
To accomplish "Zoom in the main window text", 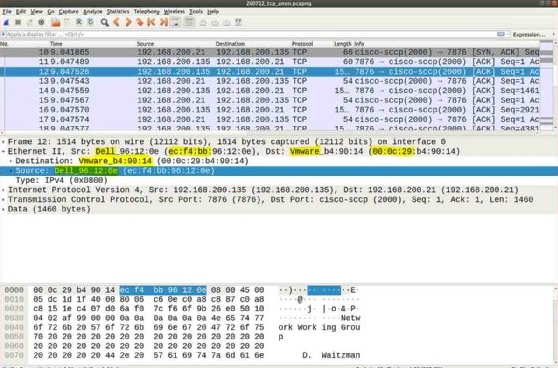I will click(203, 23).
